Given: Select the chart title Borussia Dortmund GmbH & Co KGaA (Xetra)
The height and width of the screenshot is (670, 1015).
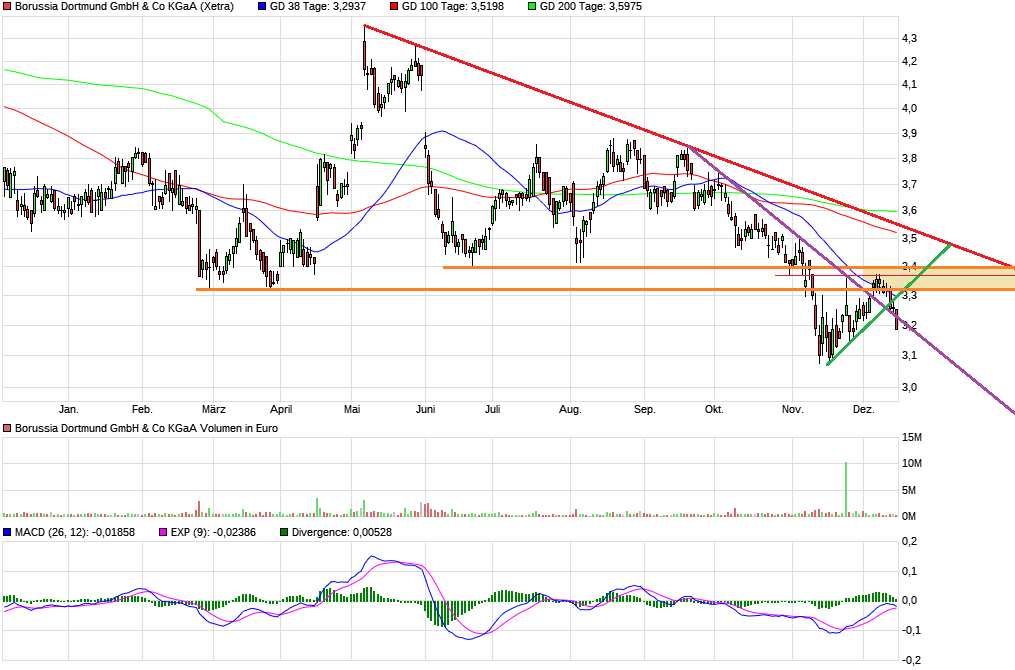Looking at the screenshot, I should point(124,6).
